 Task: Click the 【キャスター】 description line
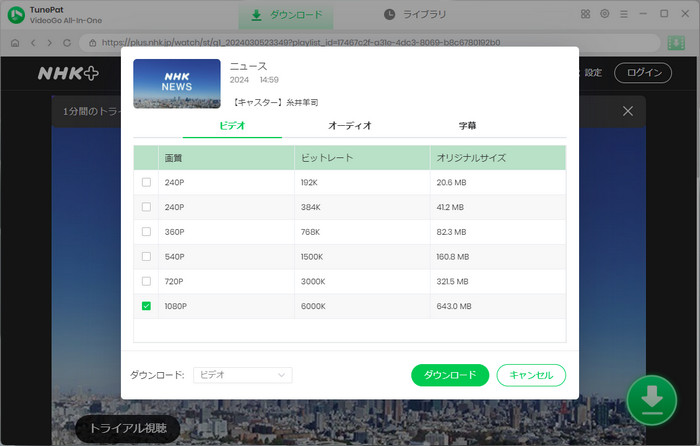[x=274, y=103]
